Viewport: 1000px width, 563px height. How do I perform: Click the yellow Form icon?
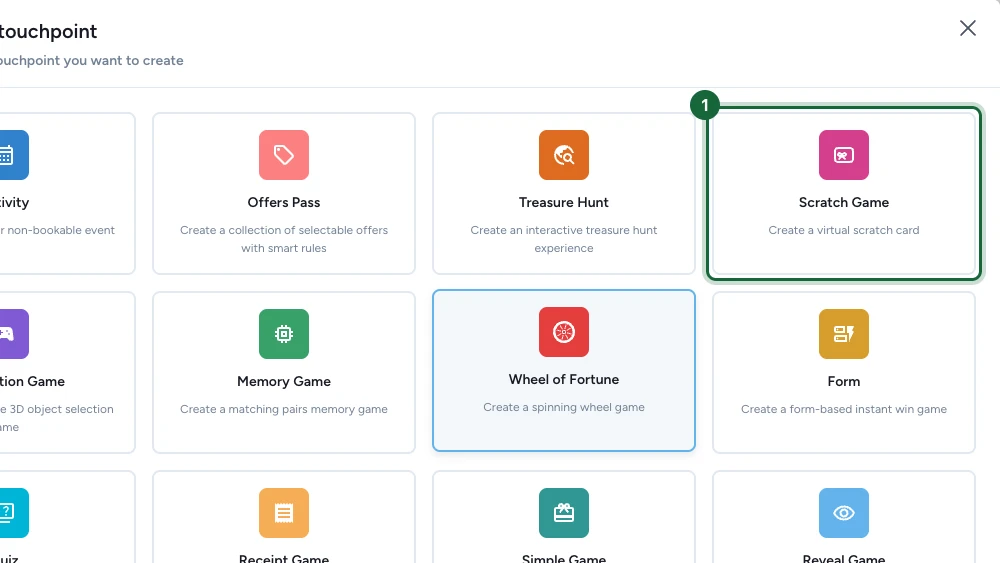pyautogui.click(x=844, y=334)
